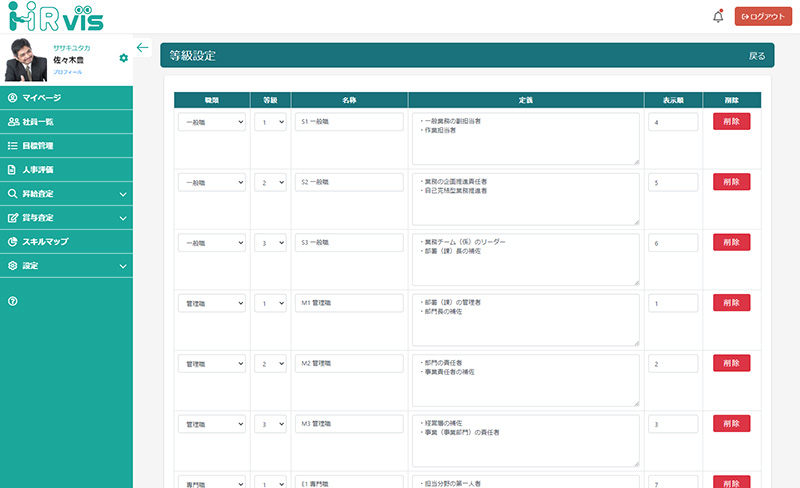Image resolution: width=800 pixels, height=488 pixels.
Task: Click the 賞与査定 edit icon
Action: 13,217
